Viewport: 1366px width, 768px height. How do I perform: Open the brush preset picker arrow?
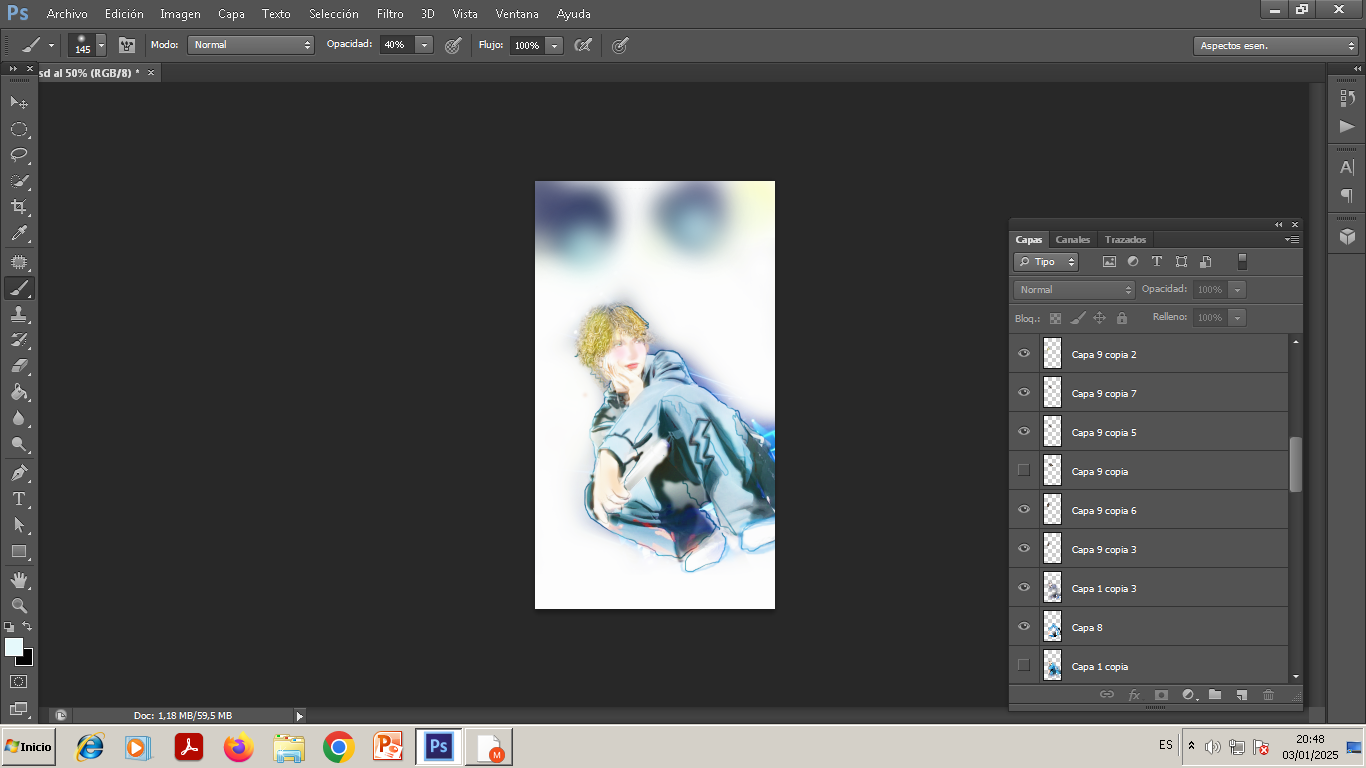pyautogui.click(x=101, y=45)
